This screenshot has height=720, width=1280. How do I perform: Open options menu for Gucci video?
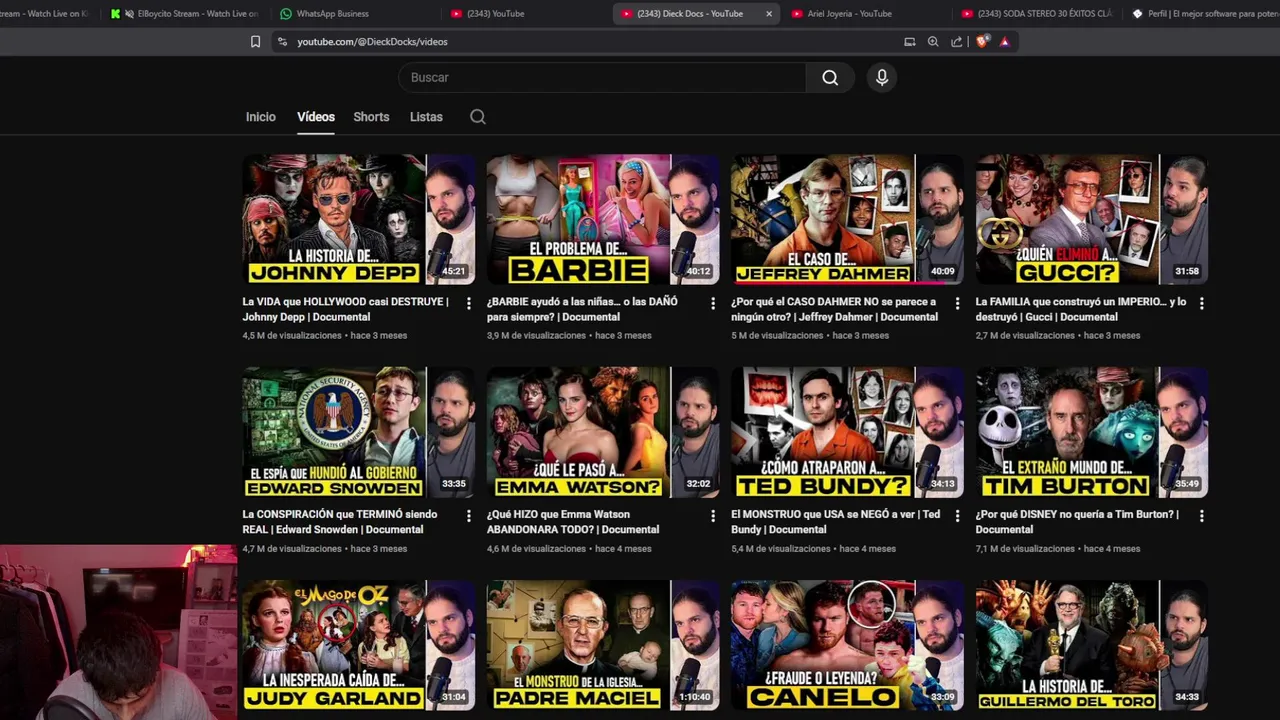pyautogui.click(x=1201, y=303)
